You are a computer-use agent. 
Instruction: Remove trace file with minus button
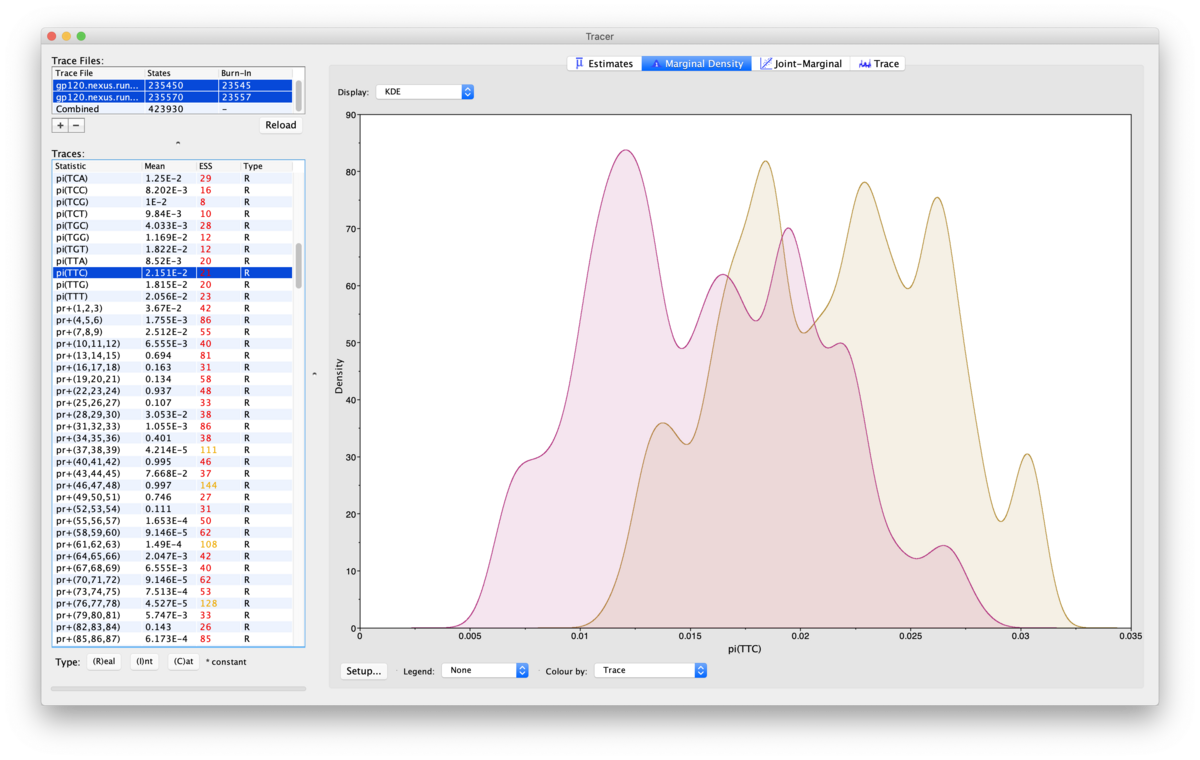76,125
